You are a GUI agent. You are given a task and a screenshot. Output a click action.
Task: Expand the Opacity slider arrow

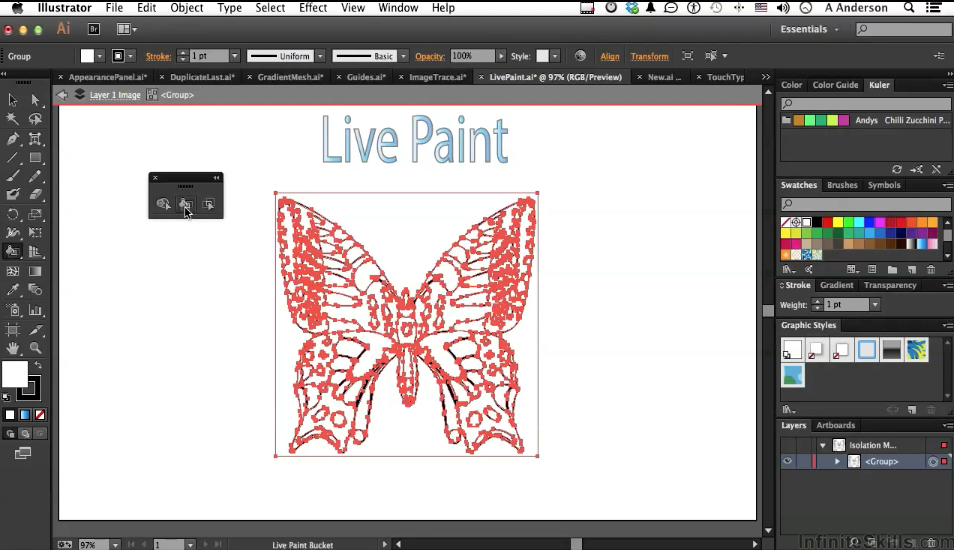click(x=501, y=56)
